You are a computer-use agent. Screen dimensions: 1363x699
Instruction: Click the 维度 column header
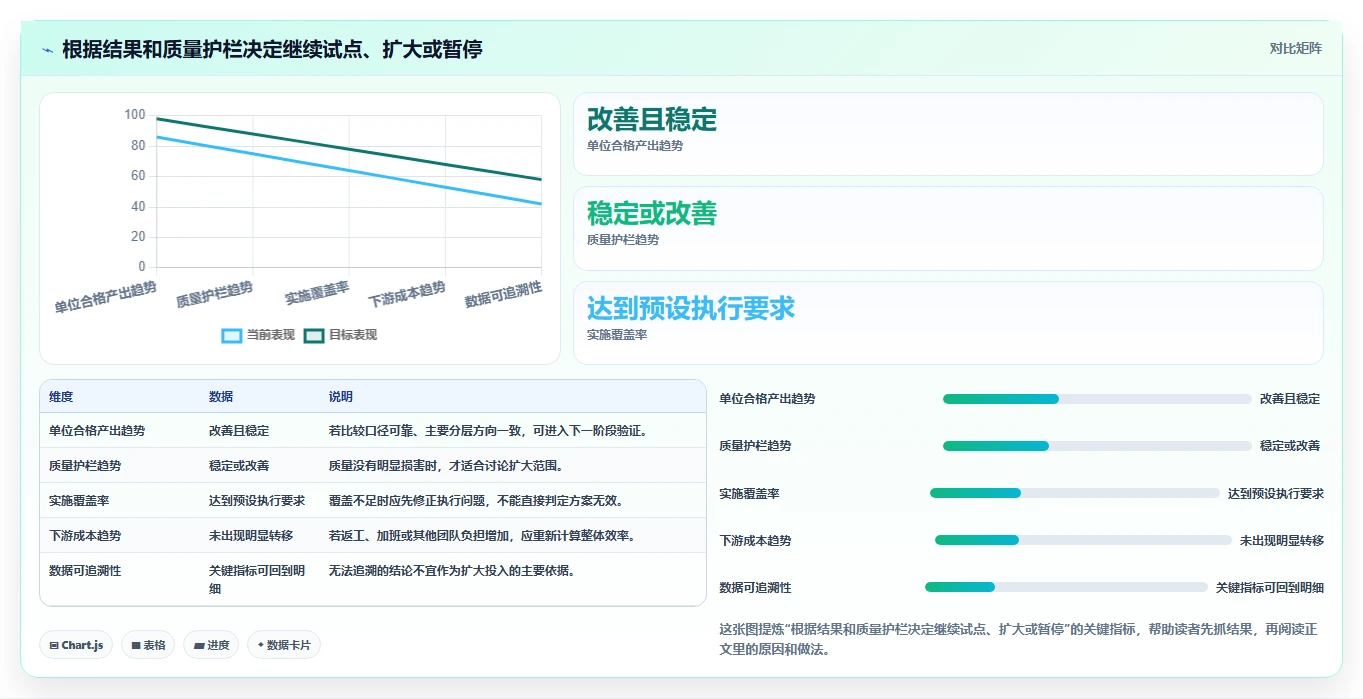coord(61,397)
